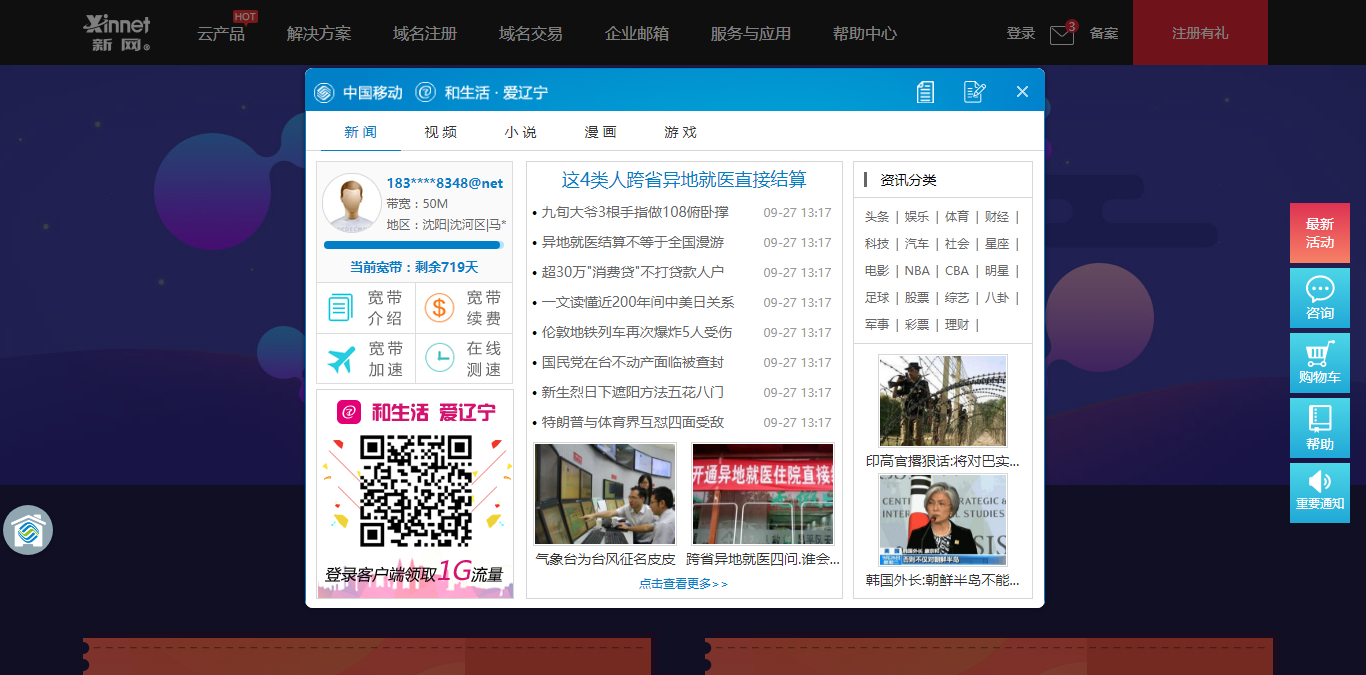Image resolution: width=1366 pixels, height=675 pixels.
Task: Click the edit note icon in popup header
Action: click(x=975, y=92)
